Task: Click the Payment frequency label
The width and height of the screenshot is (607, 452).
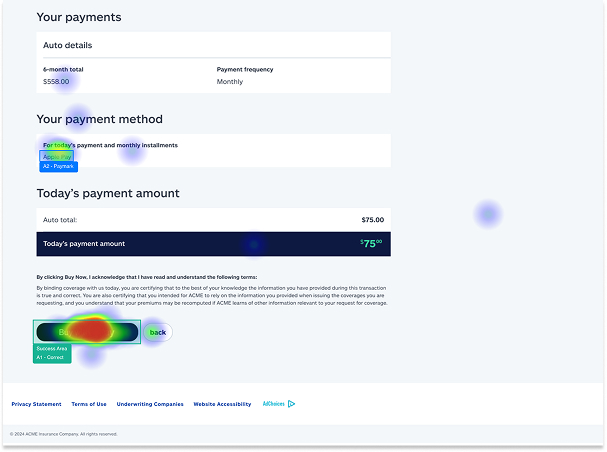Action: click(245, 70)
